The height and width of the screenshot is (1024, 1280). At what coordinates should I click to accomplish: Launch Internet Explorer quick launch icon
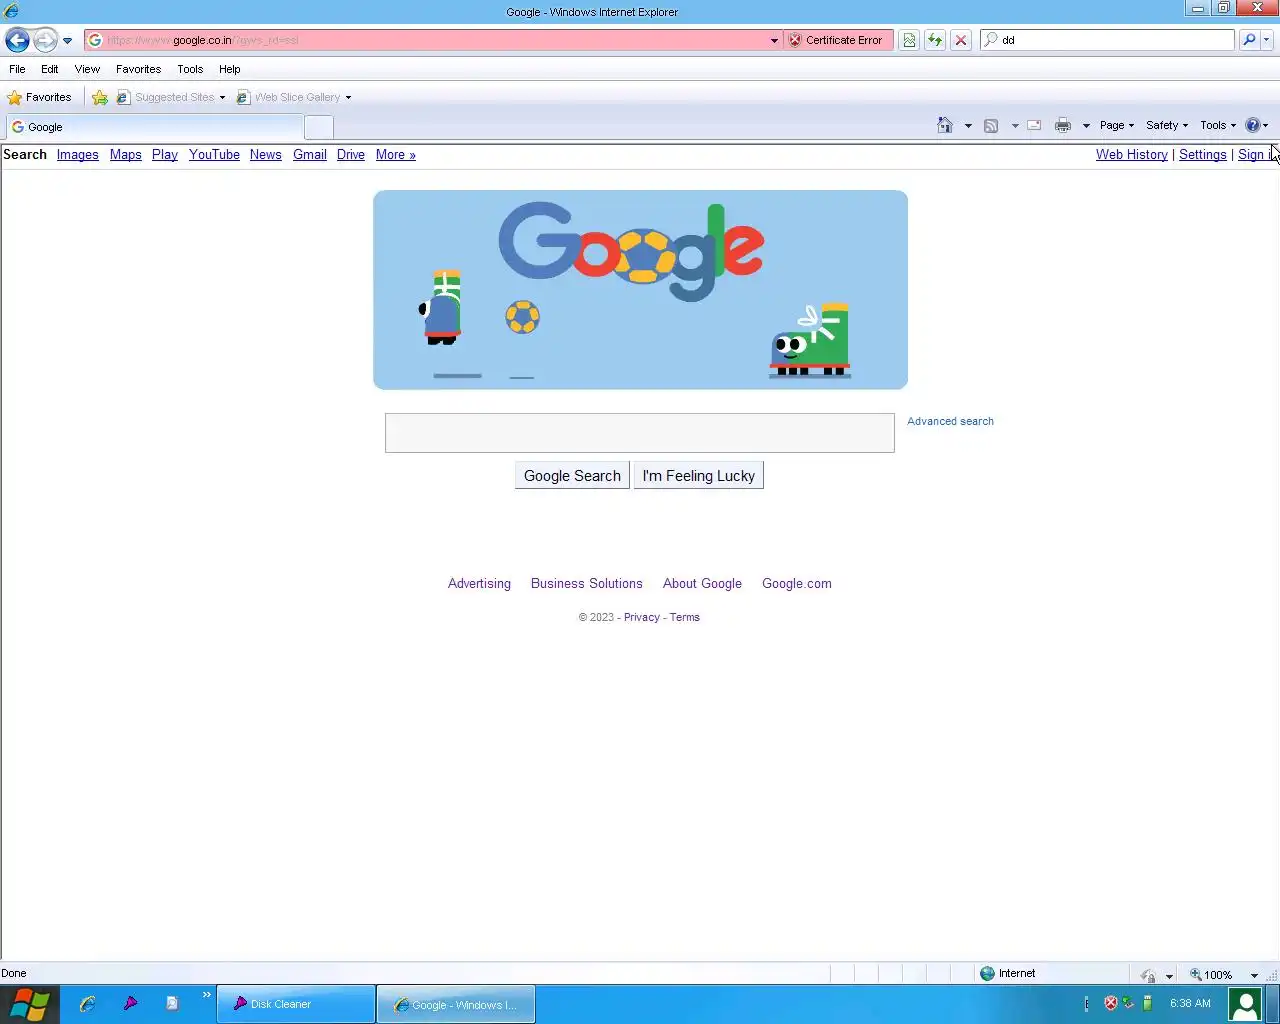tap(87, 1003)
